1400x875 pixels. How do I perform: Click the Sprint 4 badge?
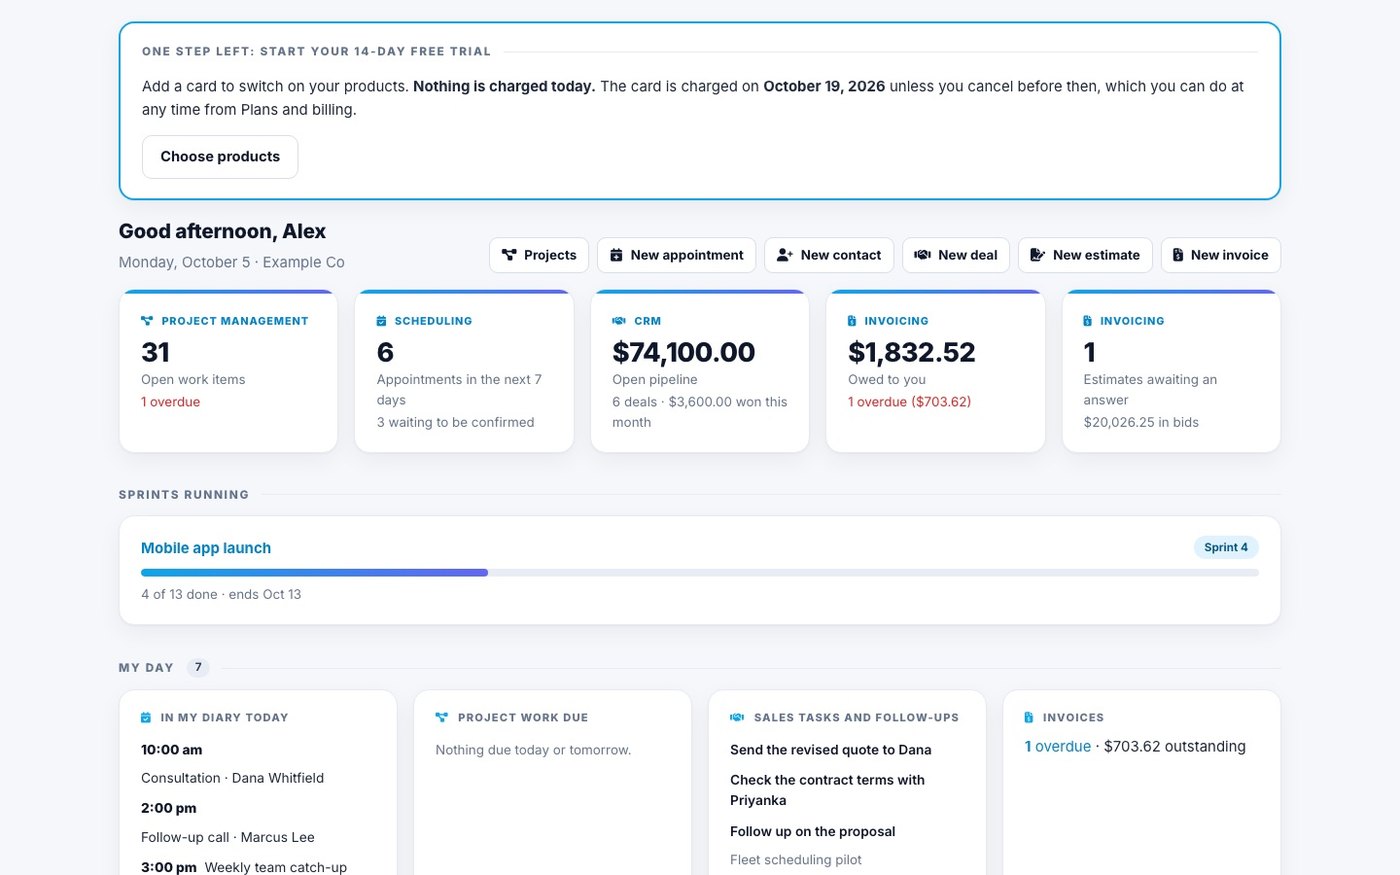click(1226, 547)
